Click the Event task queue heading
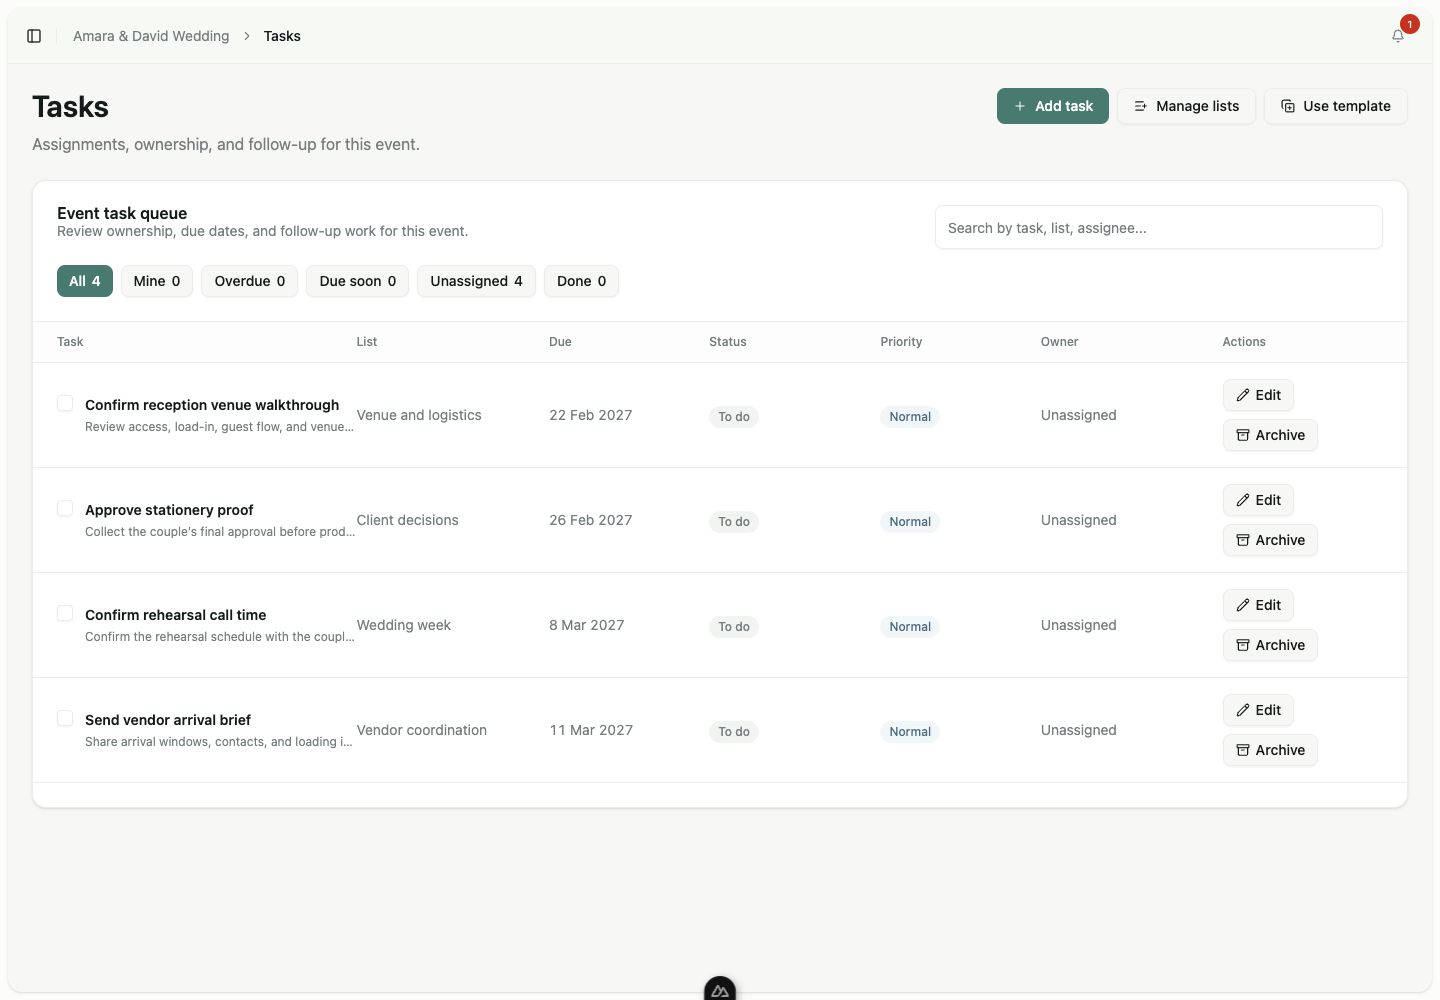This screenshot has width=1440, height=1000. (x=122, y=213)
